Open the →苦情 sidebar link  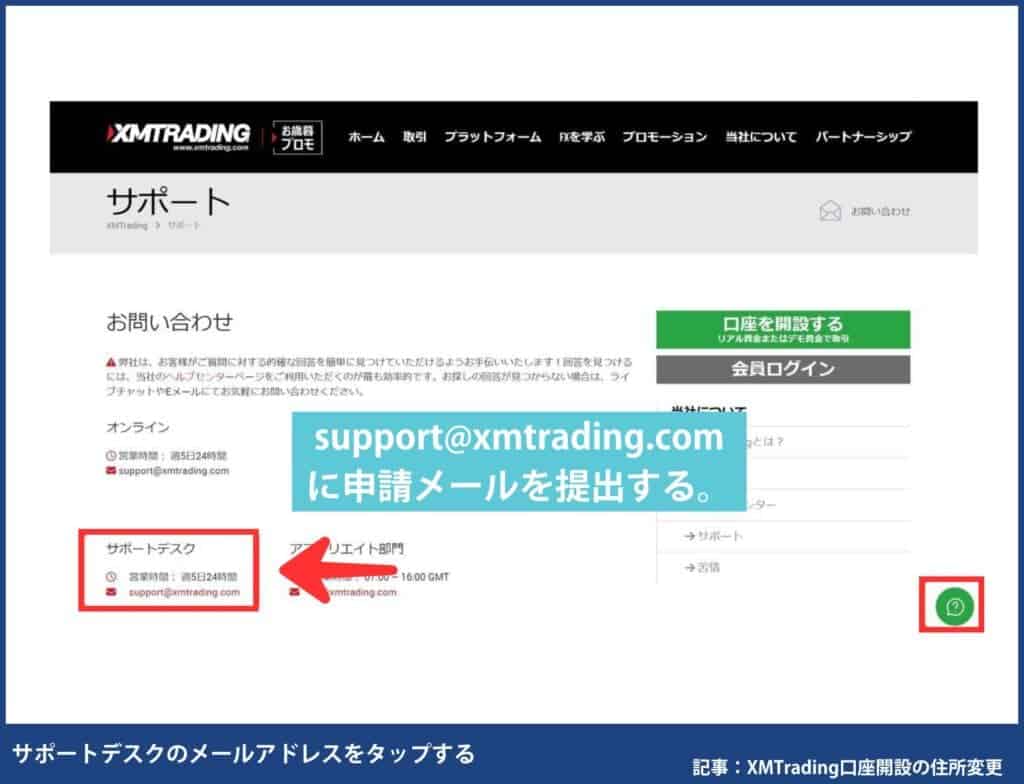point(701,567)
